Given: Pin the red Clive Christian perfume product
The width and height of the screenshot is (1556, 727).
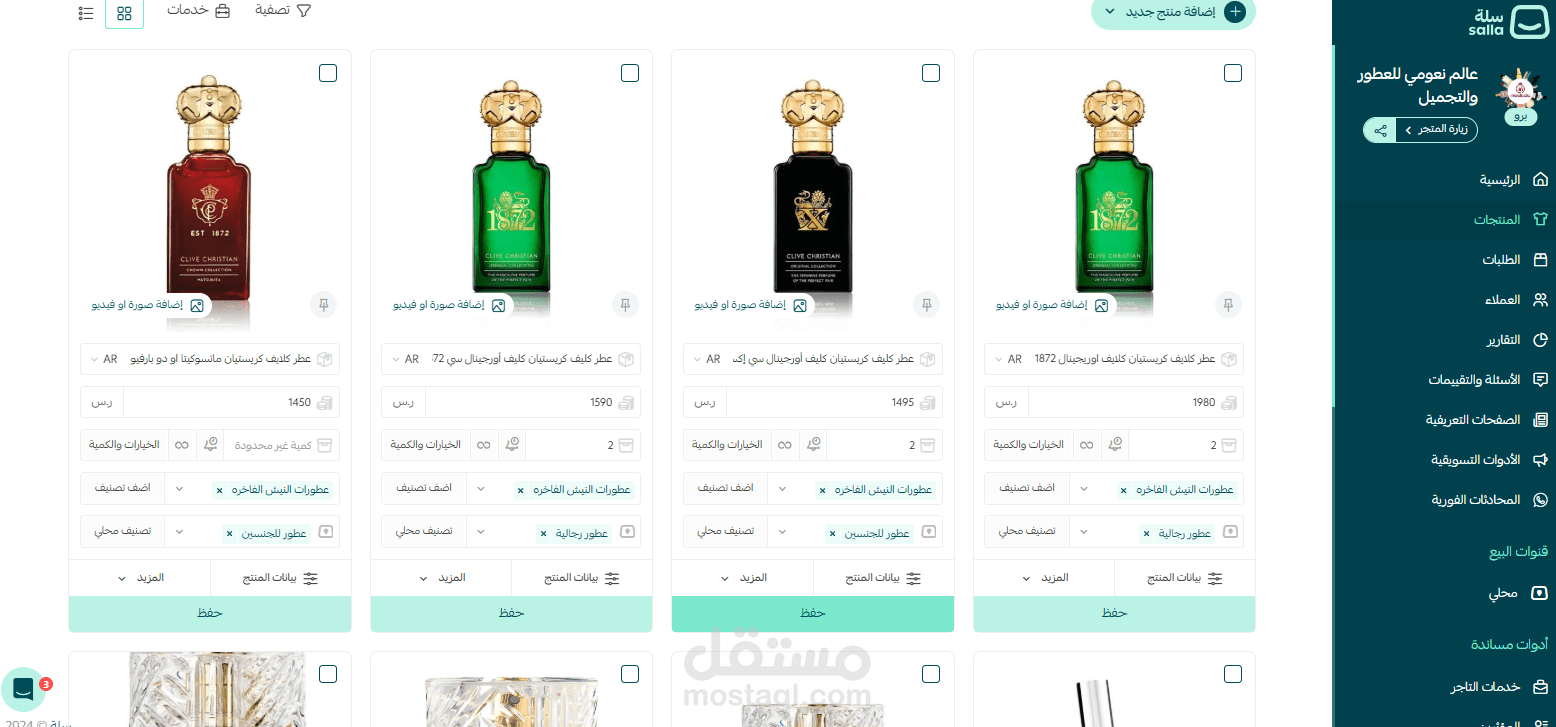Looking at the screenshot, I should 323,305.
